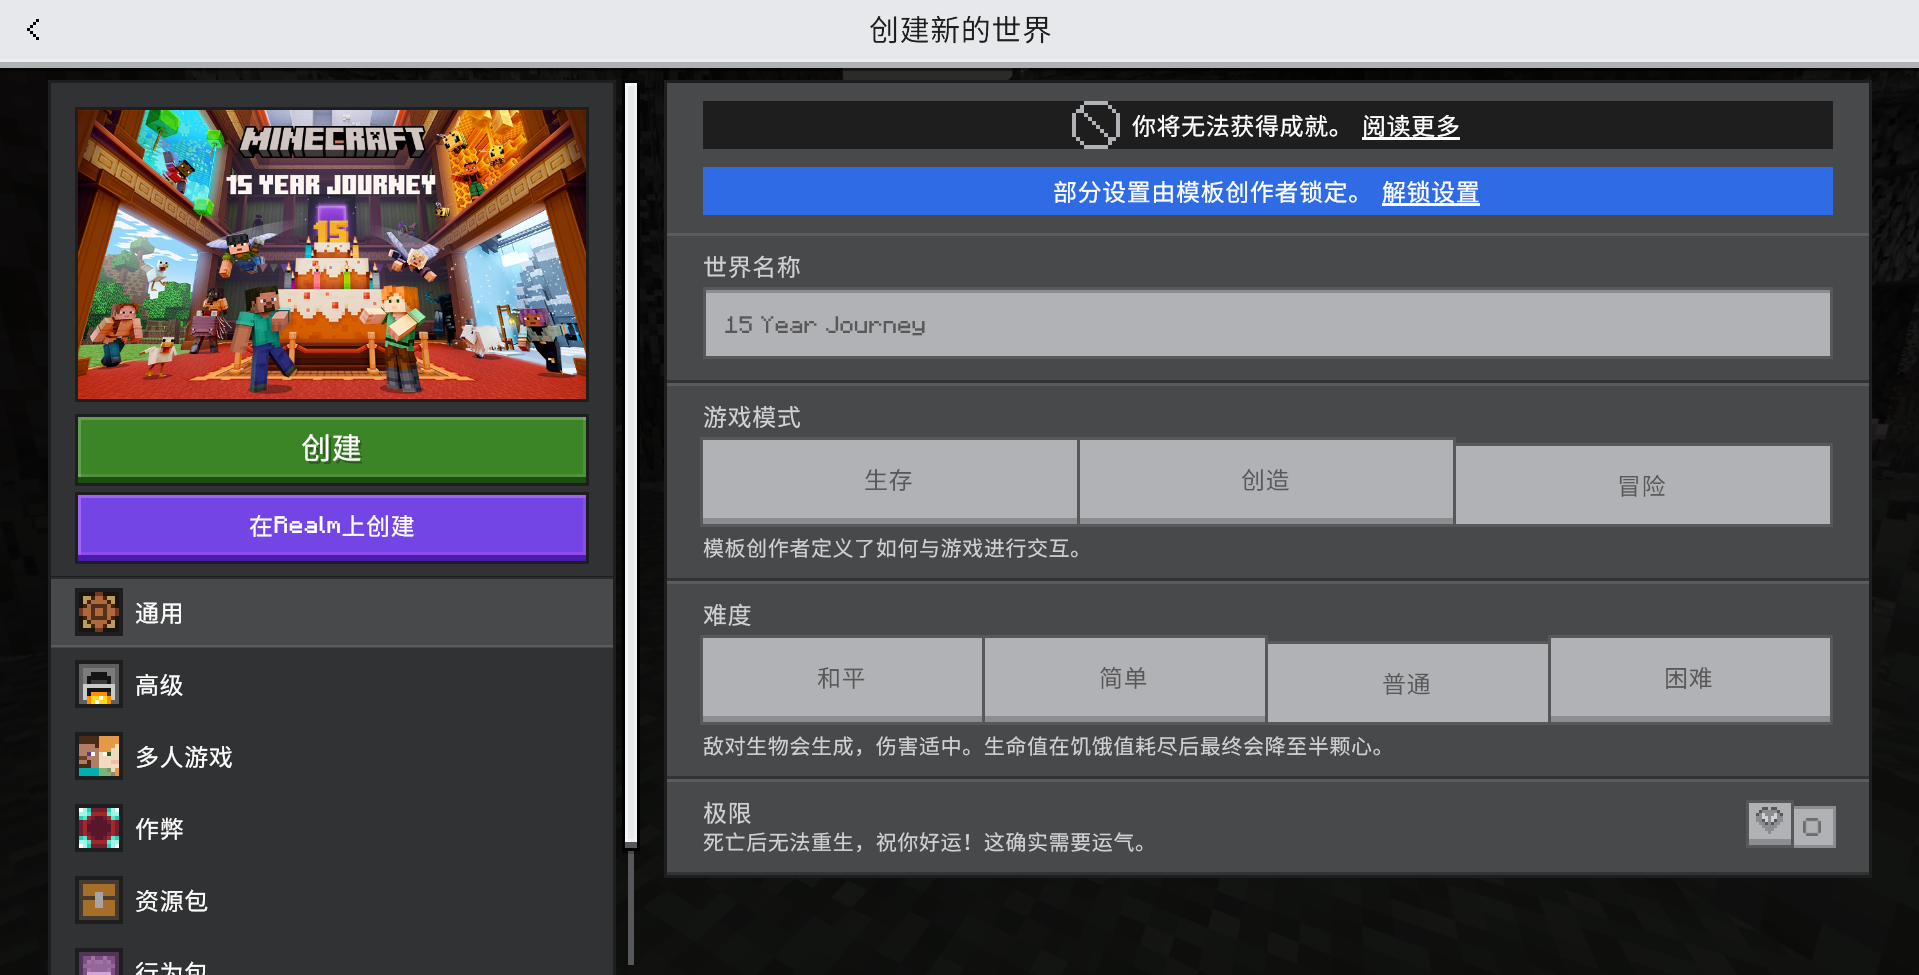The width and height of the screenshot is (1919, 975).
Task: Click the purple 在Realm上创建 button
Action: click(x=332, y=526)
